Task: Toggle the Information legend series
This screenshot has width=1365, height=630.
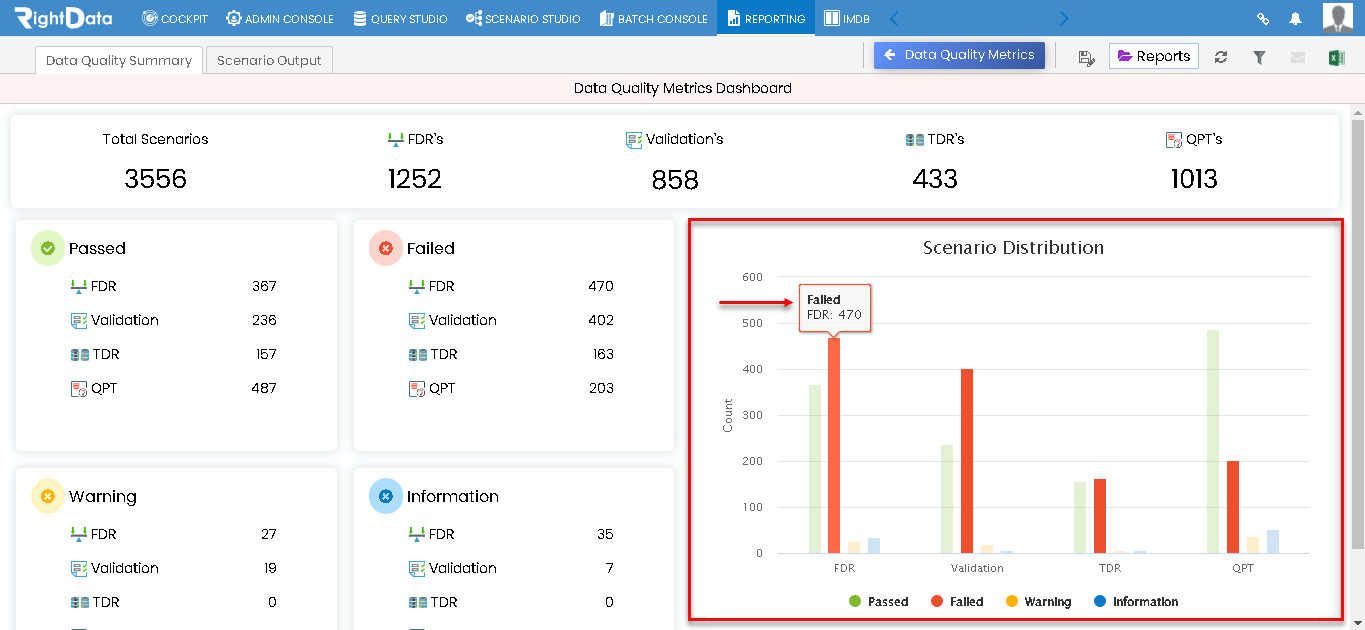Action: click(1135, 602)
